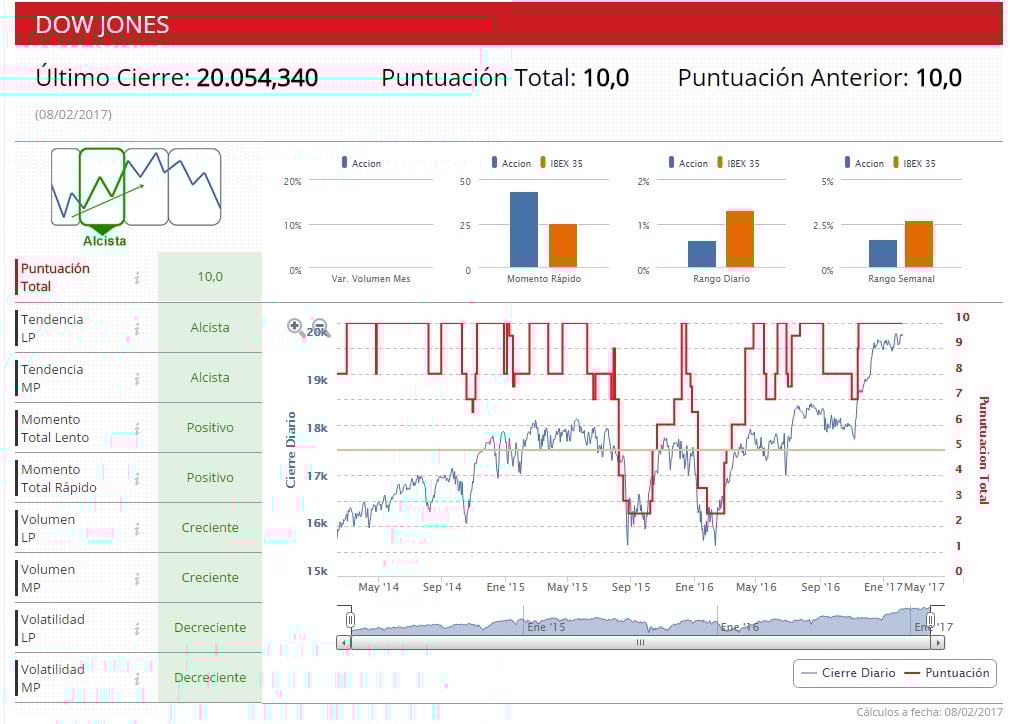The image size is (1012, 724).
Task: Toggle Cierre Diario series in chart legend
Action: [x=848, y=673]
